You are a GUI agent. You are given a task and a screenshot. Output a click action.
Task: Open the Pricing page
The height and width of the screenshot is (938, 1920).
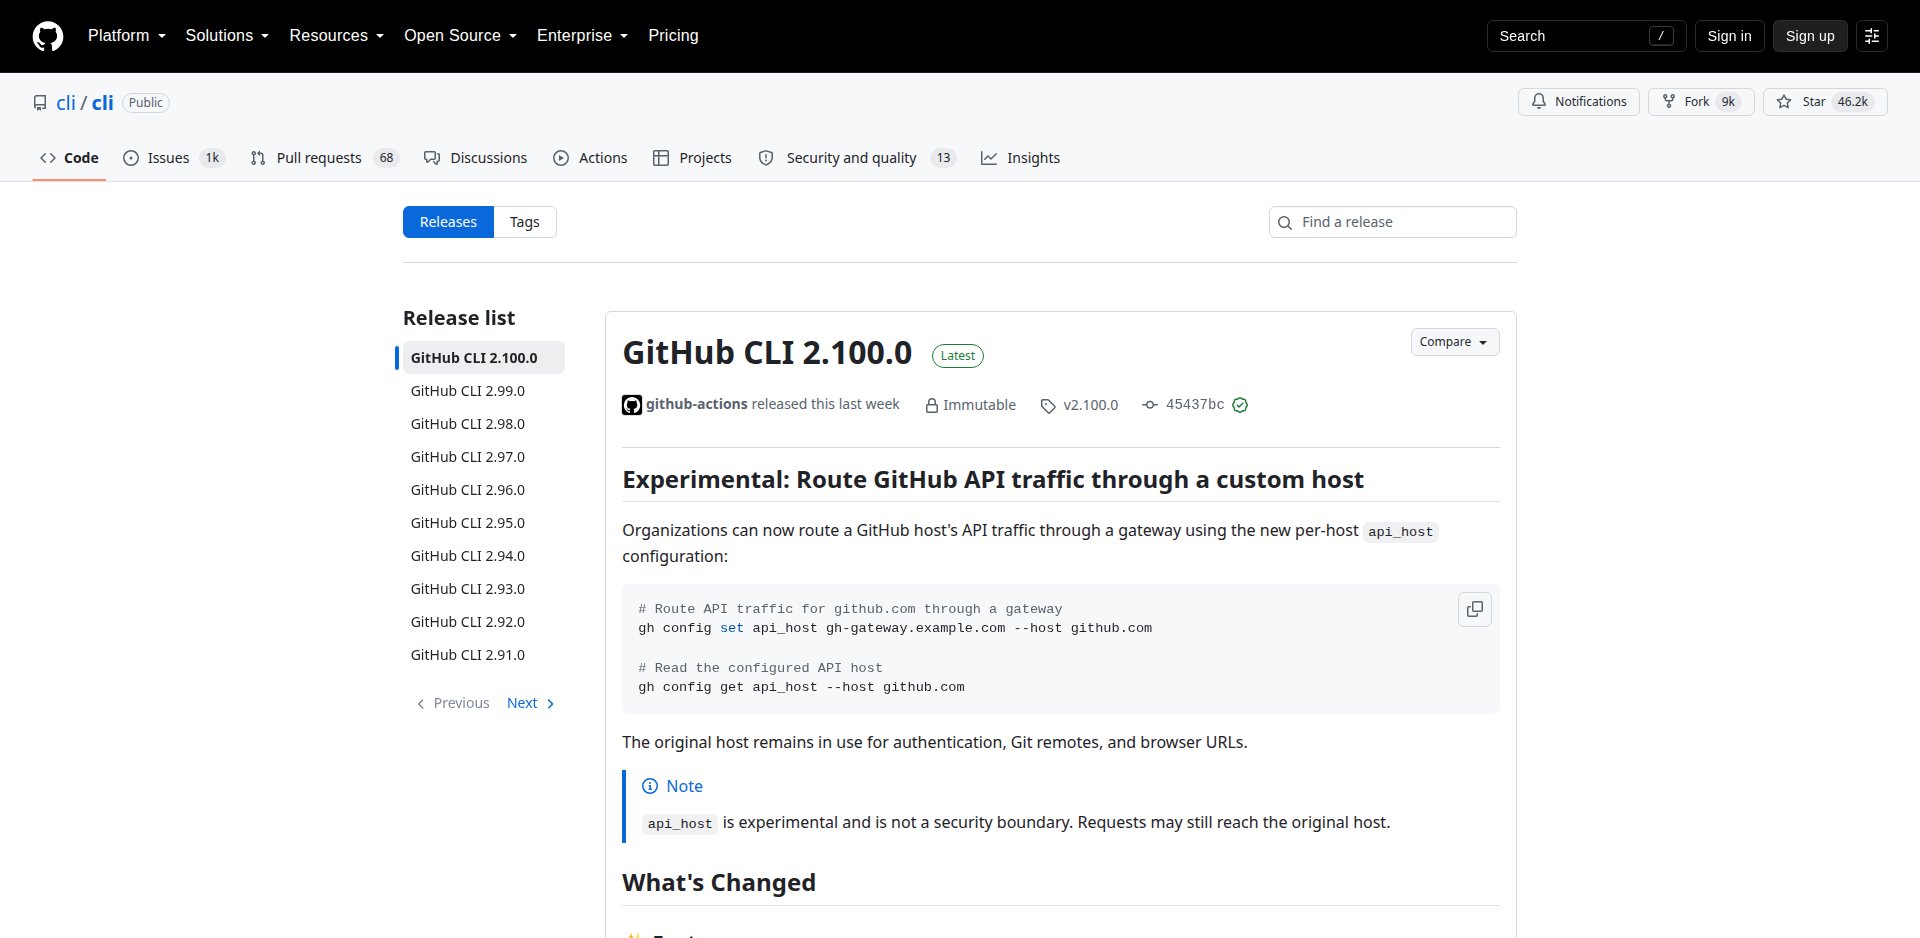673,36
